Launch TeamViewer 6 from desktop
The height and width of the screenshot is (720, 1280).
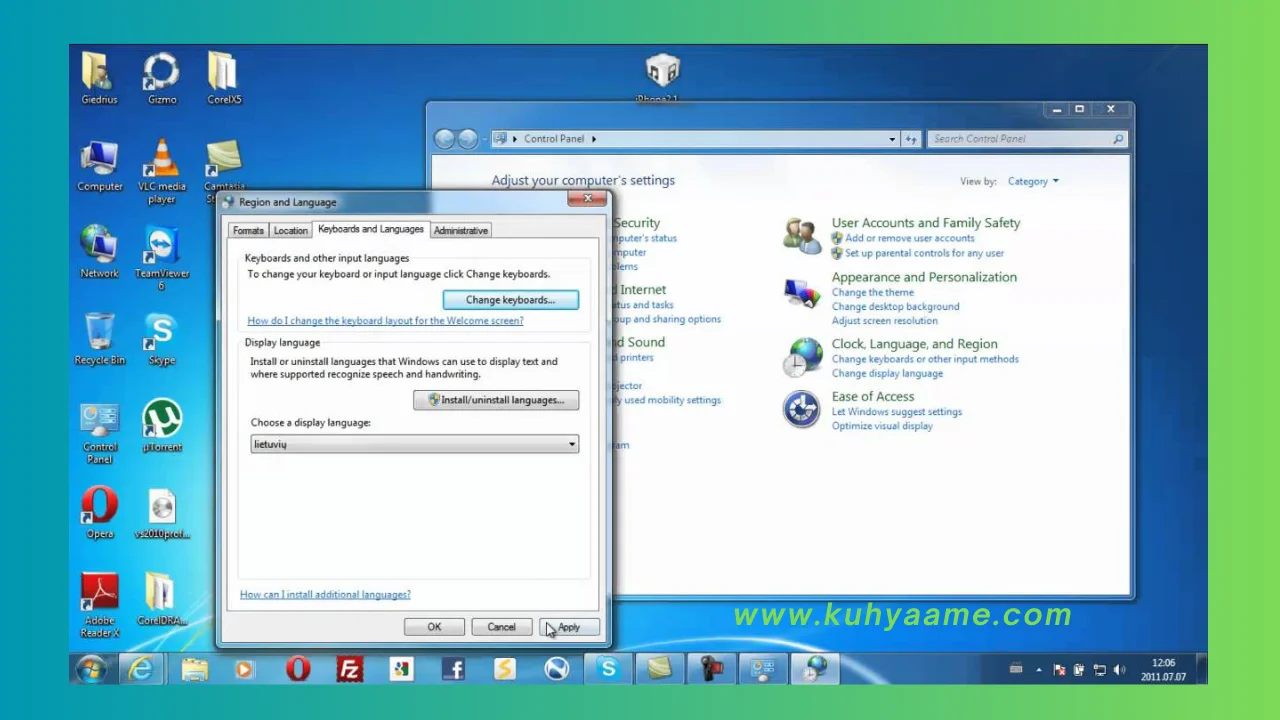(161, 257)
